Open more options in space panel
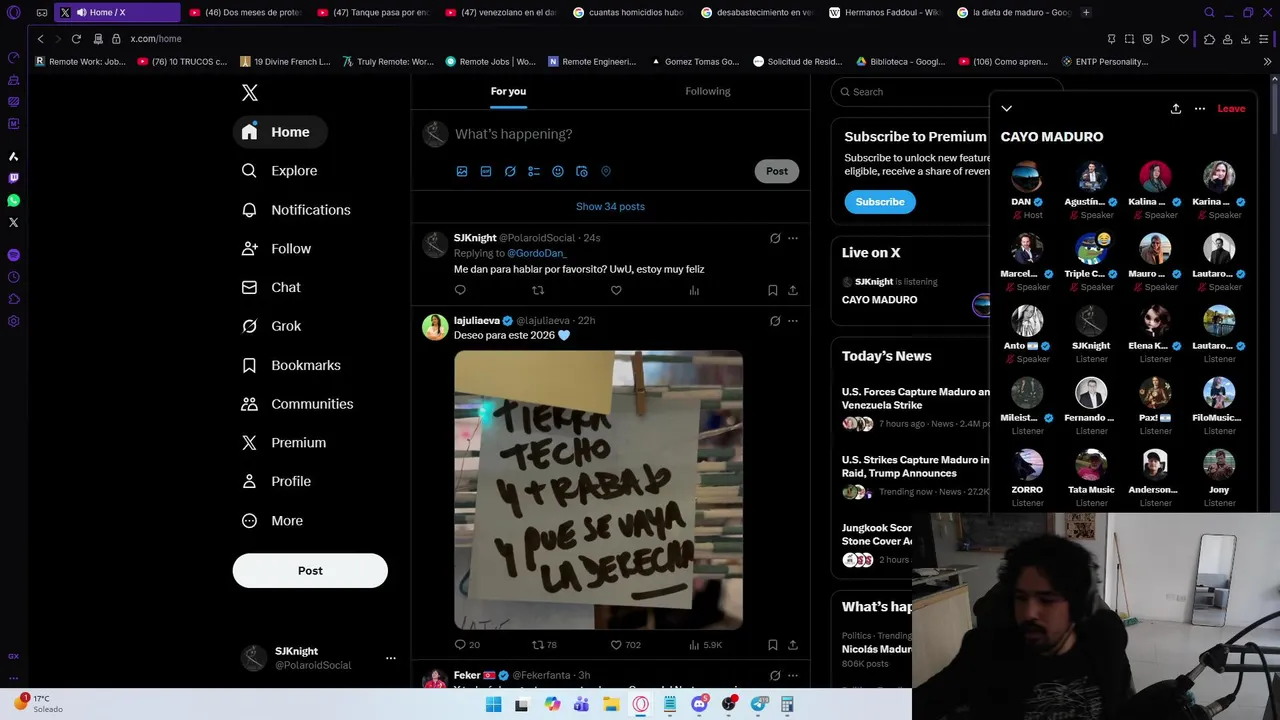Image resolution: width=1280 pixels, height=720 pixels. (1200, 108)
